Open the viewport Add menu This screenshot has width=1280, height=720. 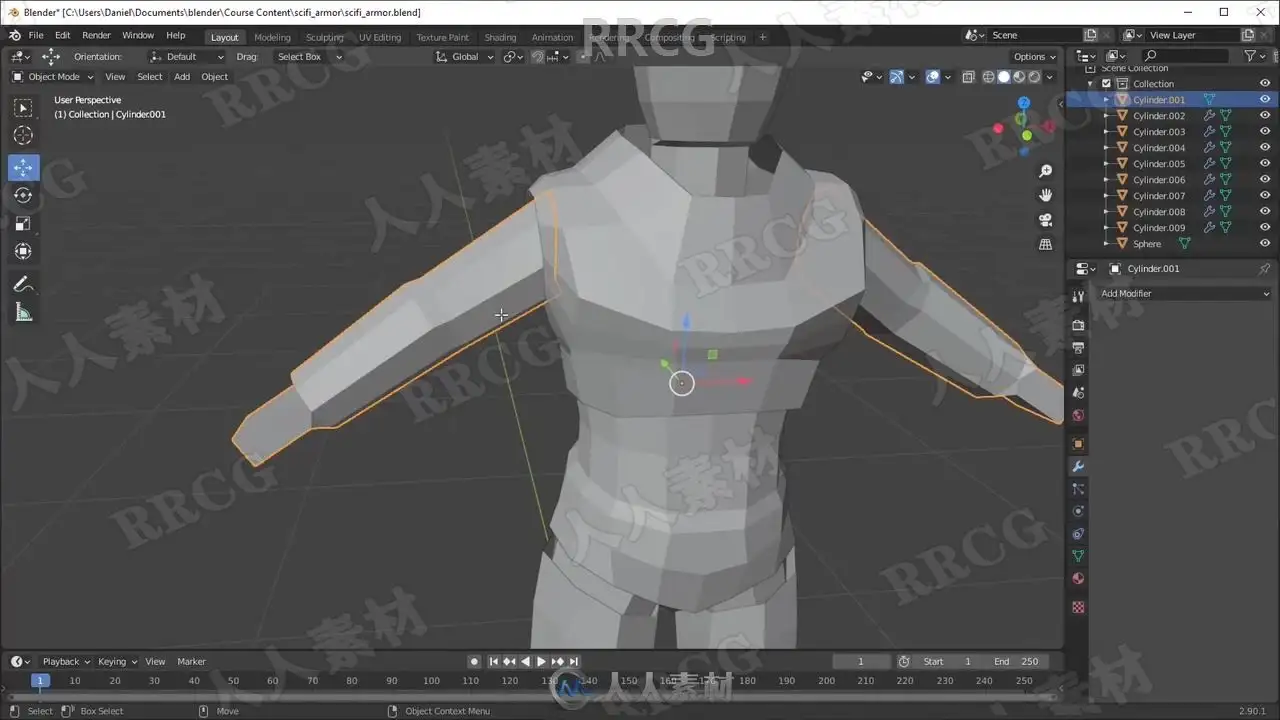[x=182, y=77]
